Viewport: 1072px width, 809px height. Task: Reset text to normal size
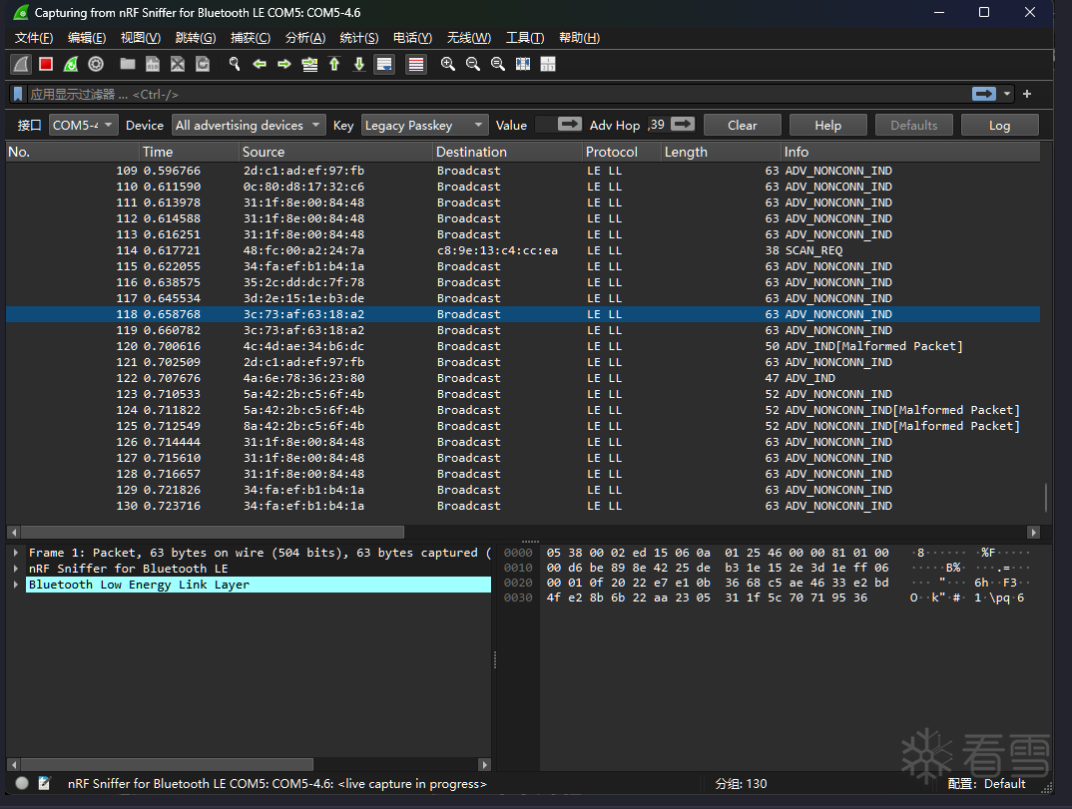click(x=498, y=64)
